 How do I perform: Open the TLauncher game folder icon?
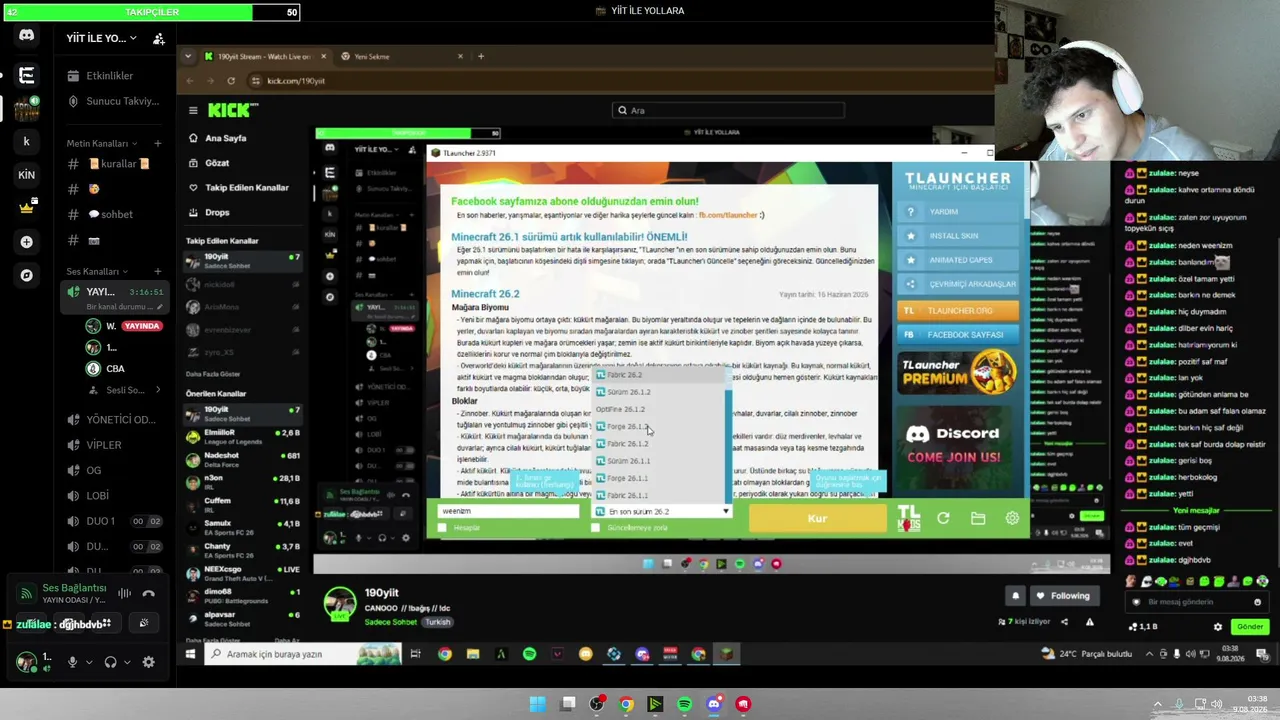(978, 518)
